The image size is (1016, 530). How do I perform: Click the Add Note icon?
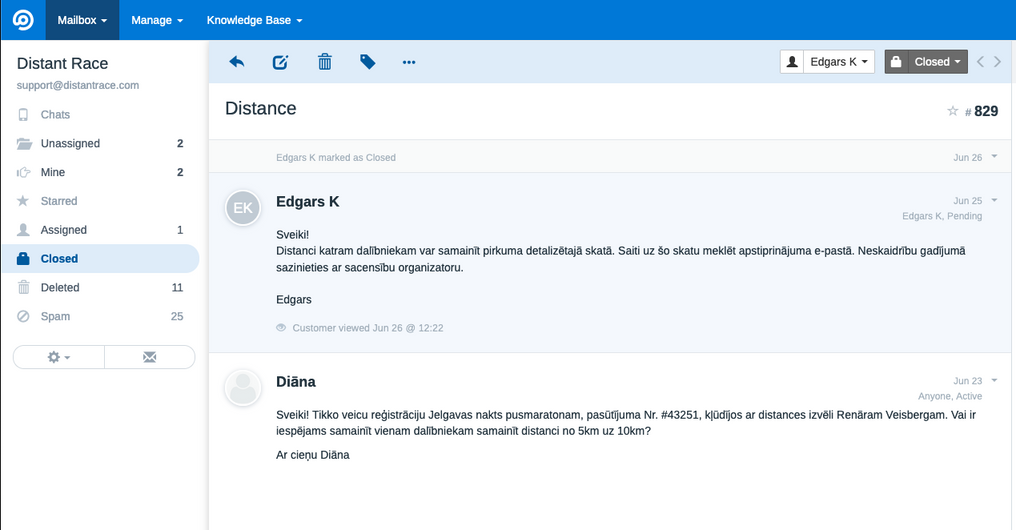tap(280, 62)
